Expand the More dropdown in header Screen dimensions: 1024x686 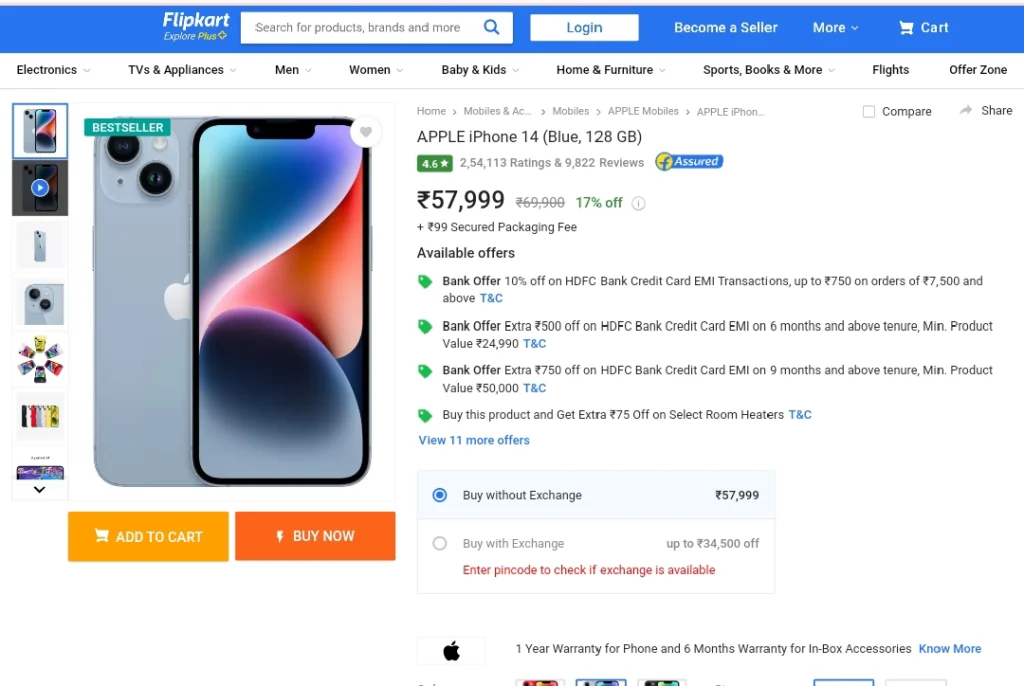pos(835,28)
